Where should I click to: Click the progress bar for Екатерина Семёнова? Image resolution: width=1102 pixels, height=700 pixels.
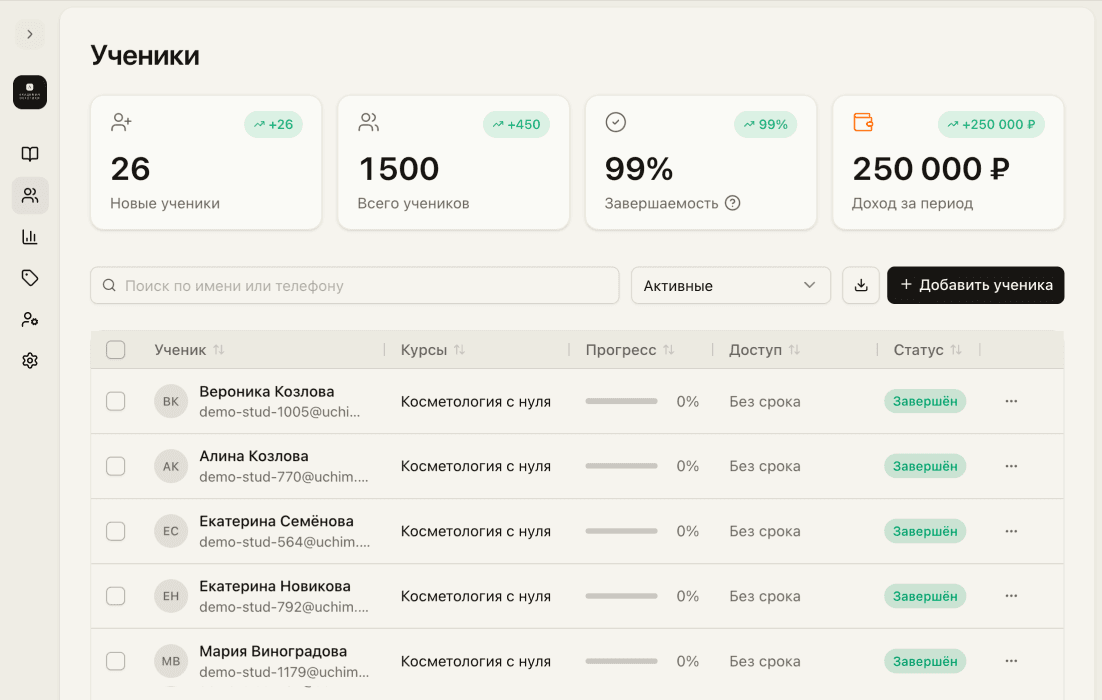click(x=621, y=531)
